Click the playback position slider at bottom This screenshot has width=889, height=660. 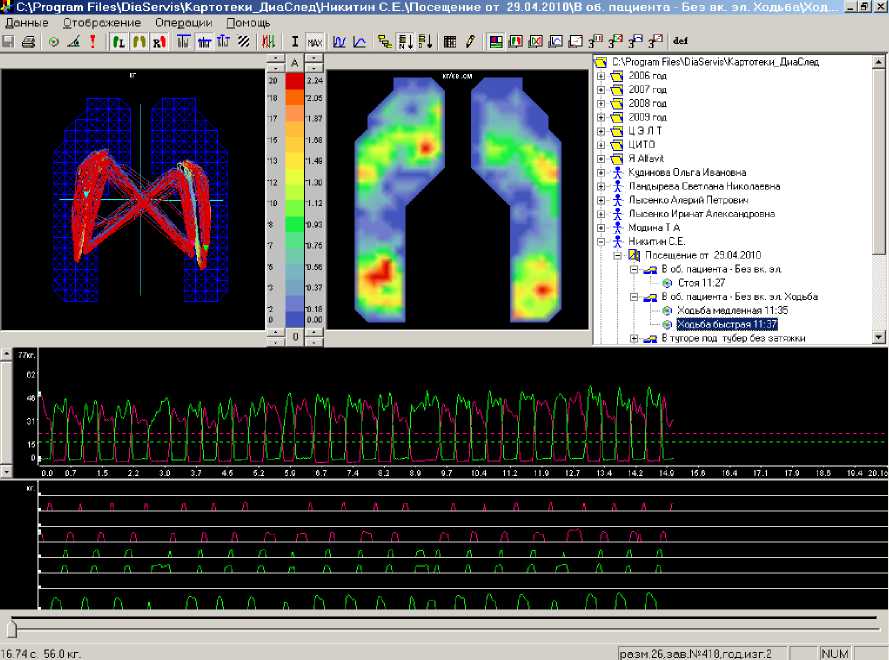[12, 629]
